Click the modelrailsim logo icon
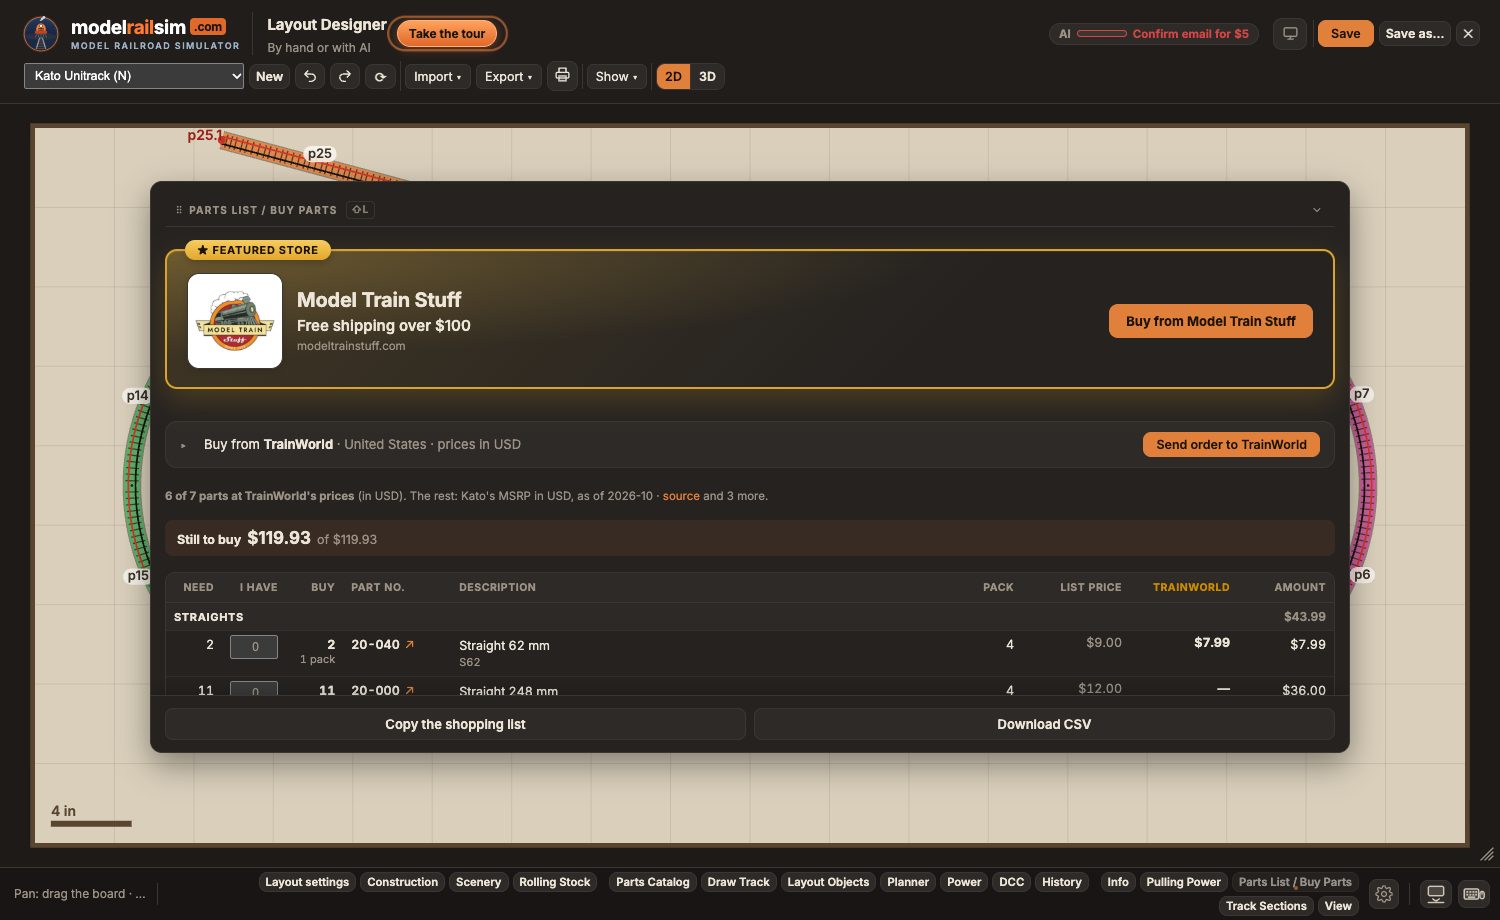The height and width of the screenshot is (920, 1500). [x=41, y=34]
